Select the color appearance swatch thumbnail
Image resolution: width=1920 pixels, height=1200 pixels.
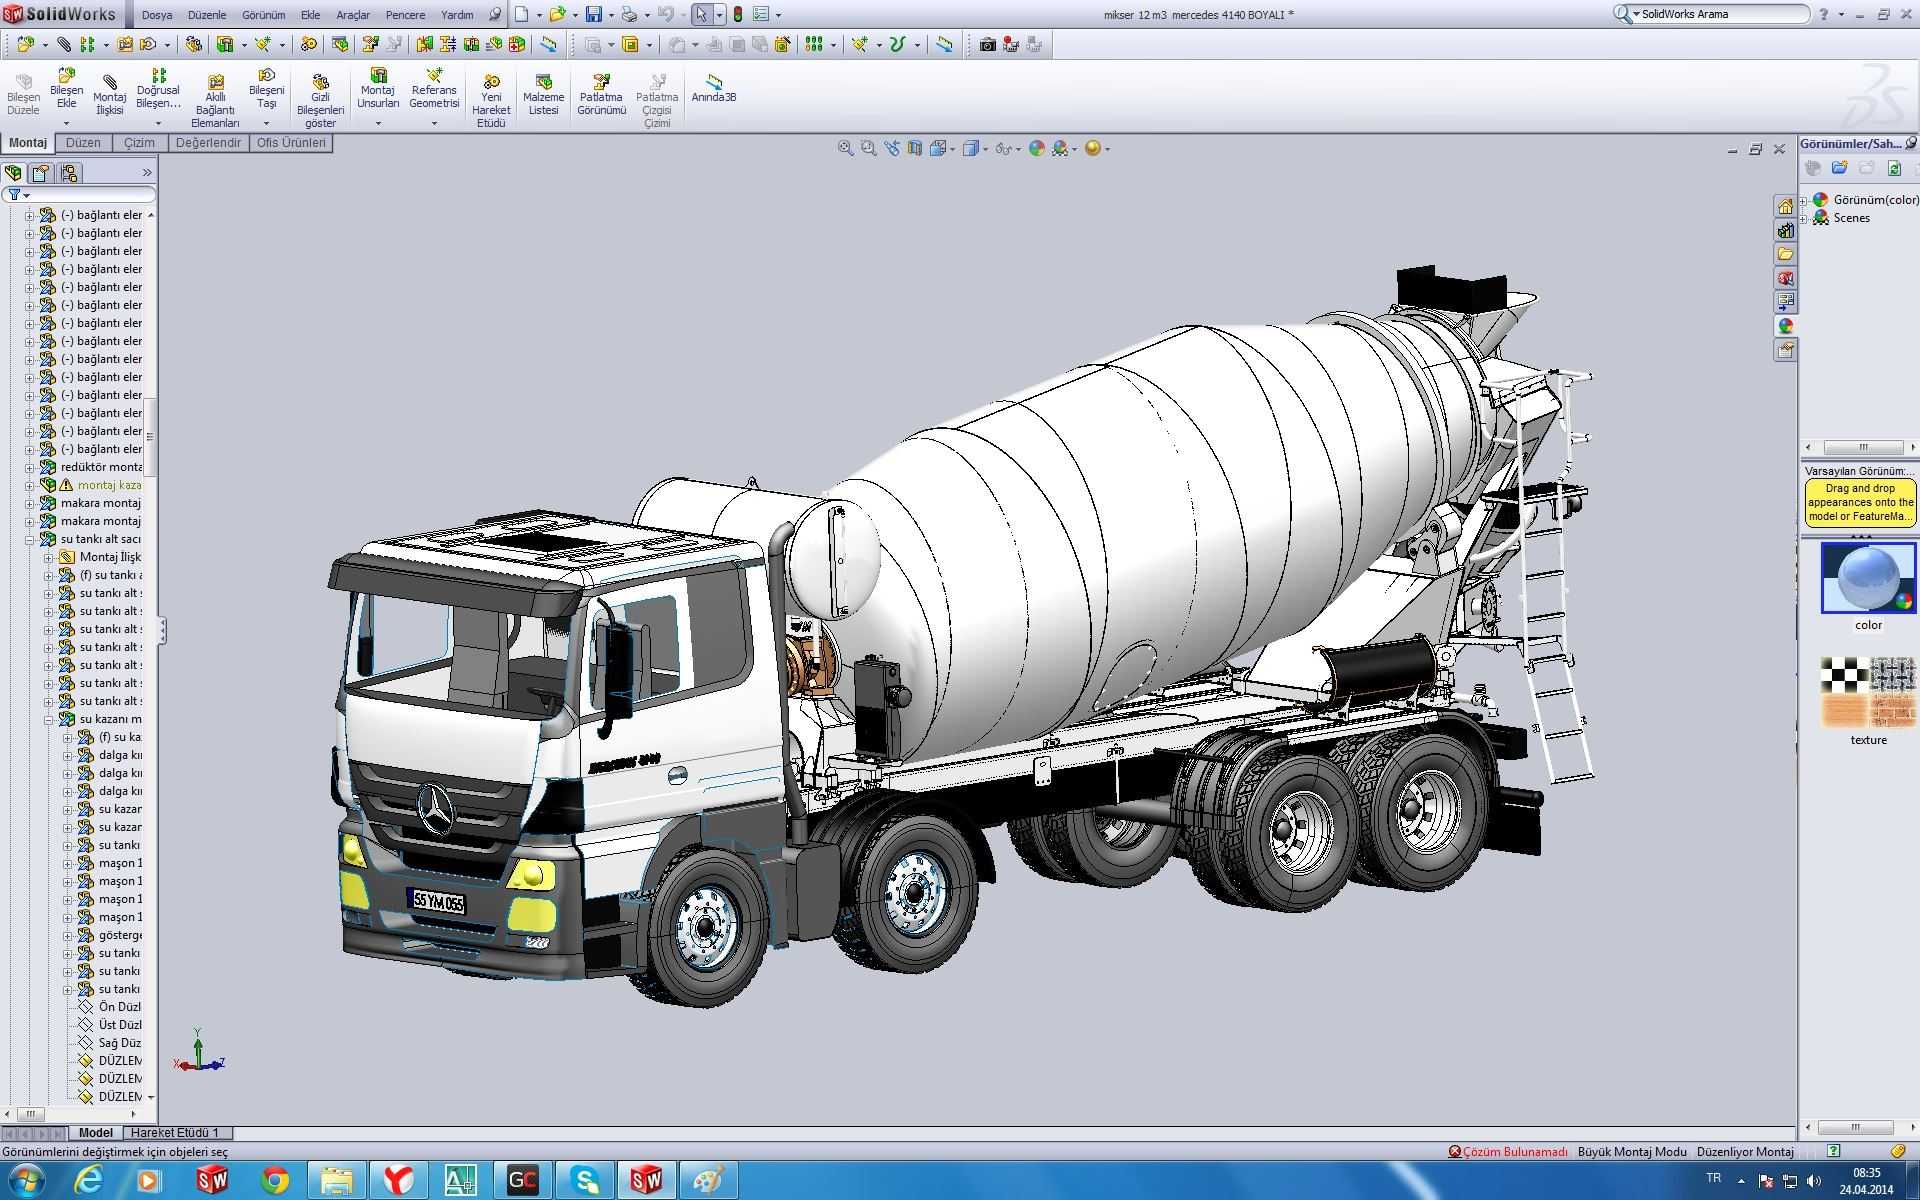coord(1868,578)
